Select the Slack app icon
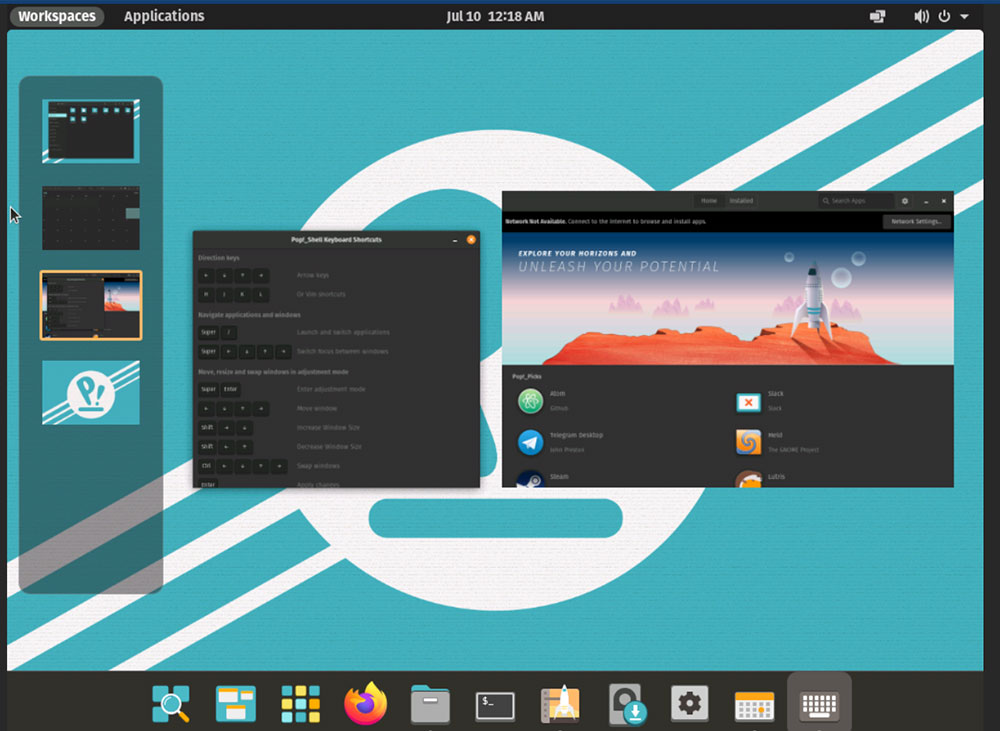Image resolution: width=1000 pixels, height=731 pixels. click(x=749, y=401)
